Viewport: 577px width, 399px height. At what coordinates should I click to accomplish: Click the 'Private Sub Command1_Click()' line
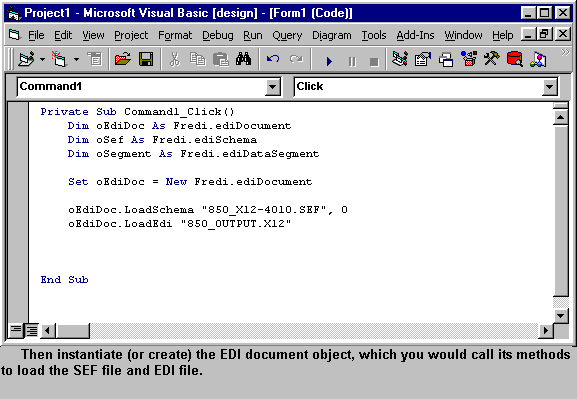pos(137,112)
